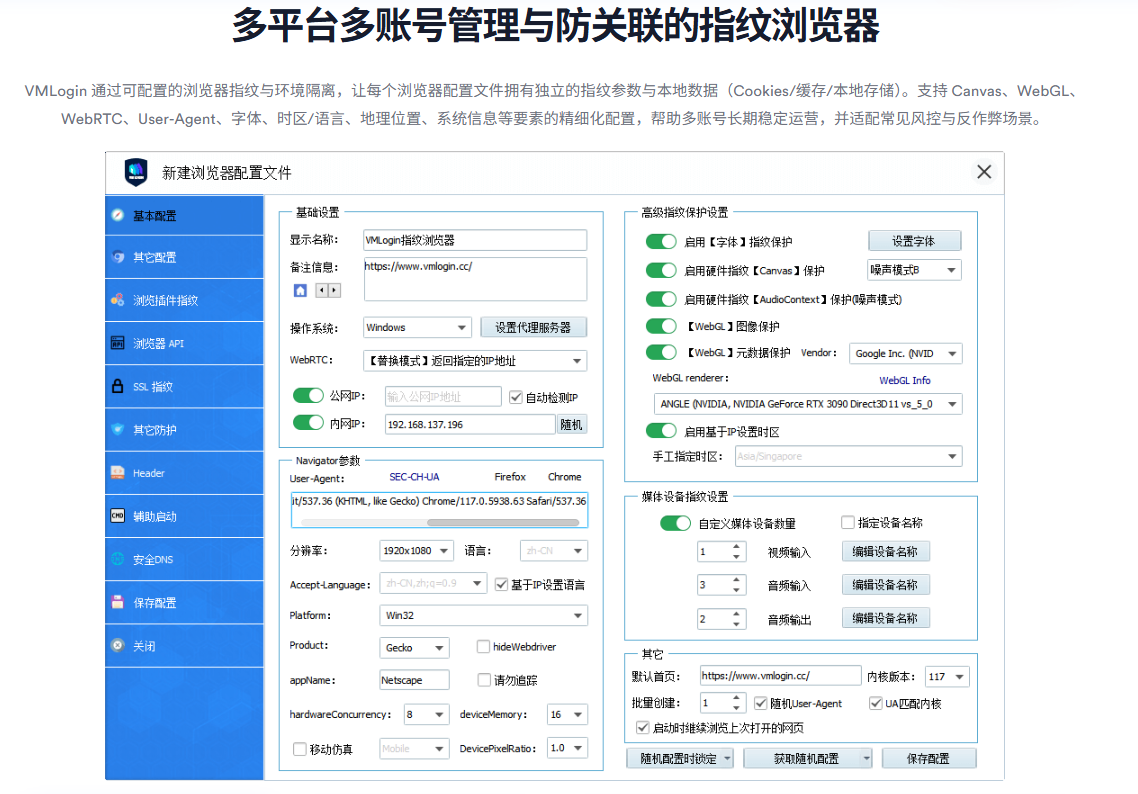Open 浏览插件指纹 tab
The height and width of the screenshot is (794, 1138).
pos(184,300)
